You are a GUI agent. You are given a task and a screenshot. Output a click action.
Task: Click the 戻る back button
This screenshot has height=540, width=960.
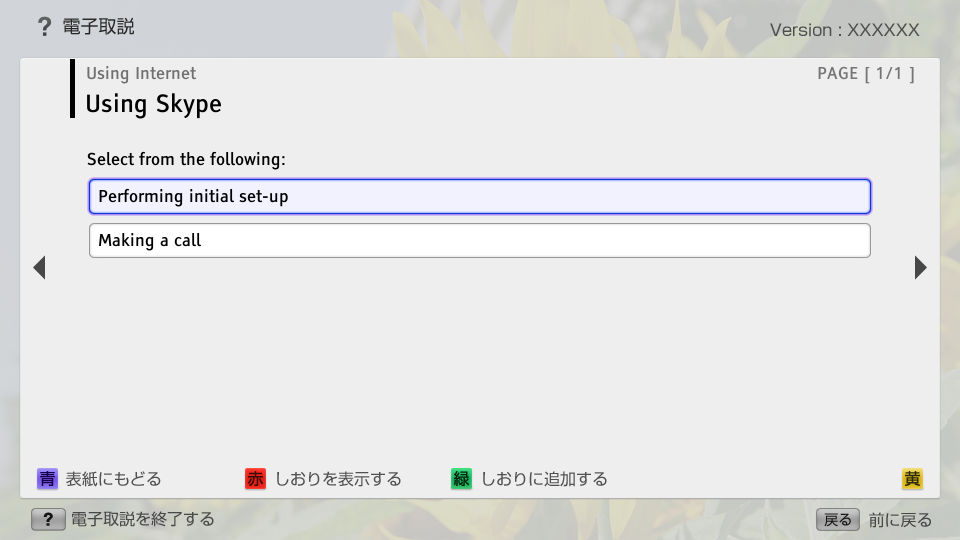[x=838, y=519]
